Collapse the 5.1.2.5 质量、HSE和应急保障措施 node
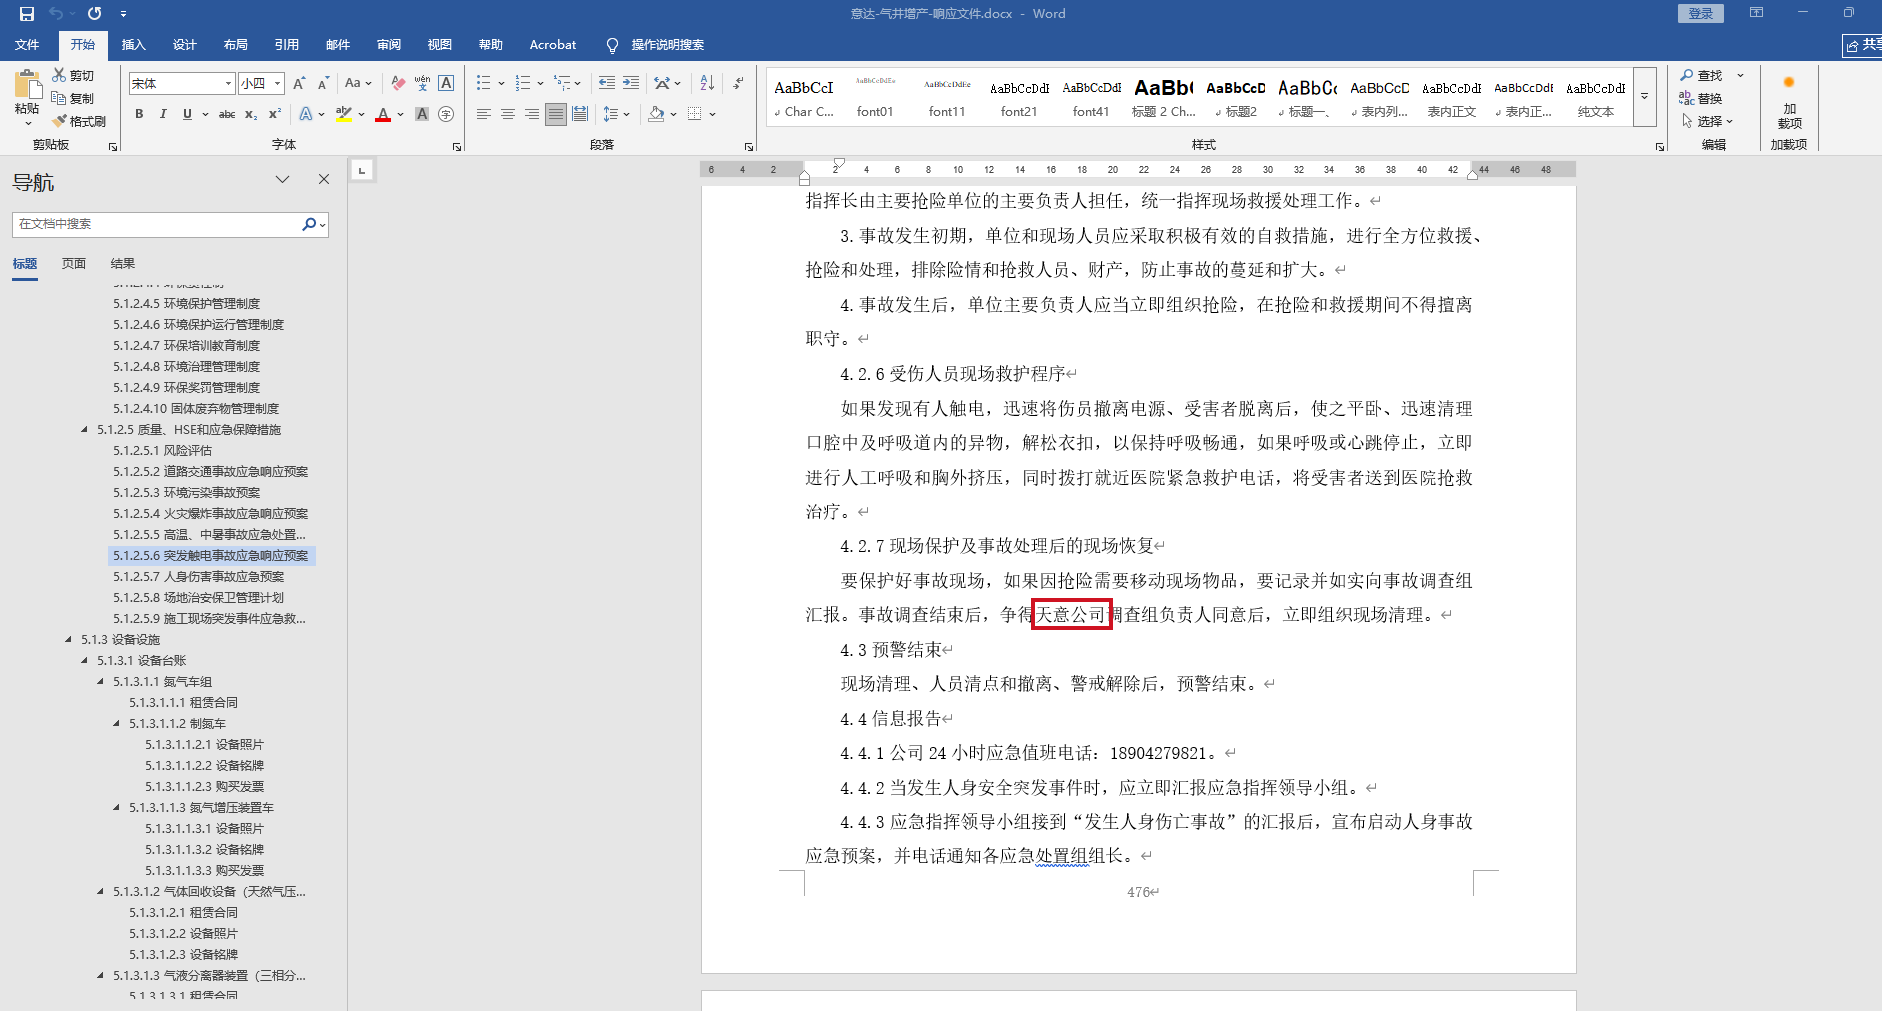Viewport: 1882px width, 1011px height. click(84, 430)
